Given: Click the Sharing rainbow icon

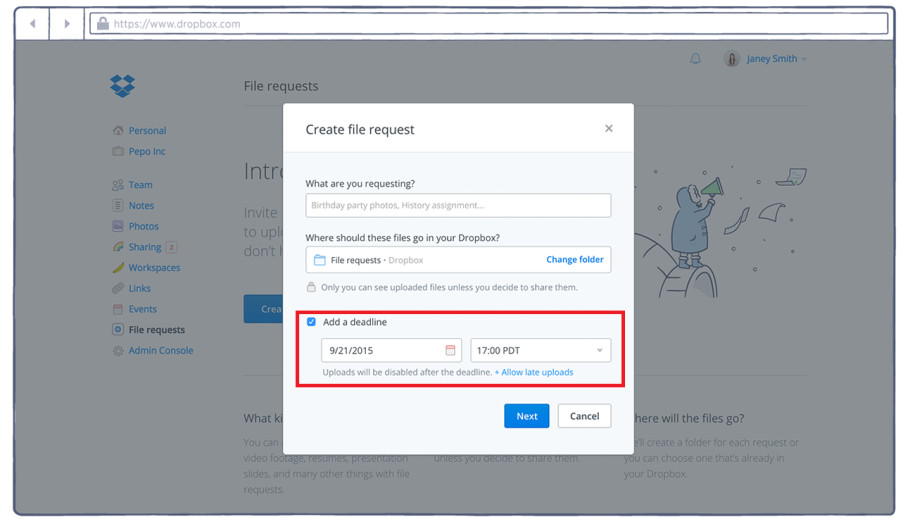Looking at the screenshot, I should 118,247.
